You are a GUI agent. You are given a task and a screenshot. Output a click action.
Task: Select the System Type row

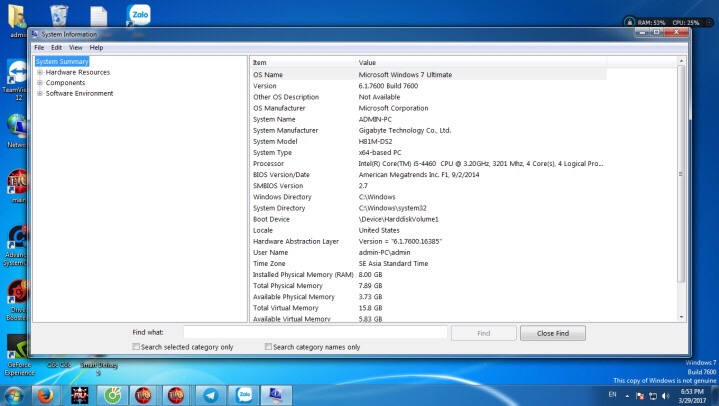[x=428, y=152]
